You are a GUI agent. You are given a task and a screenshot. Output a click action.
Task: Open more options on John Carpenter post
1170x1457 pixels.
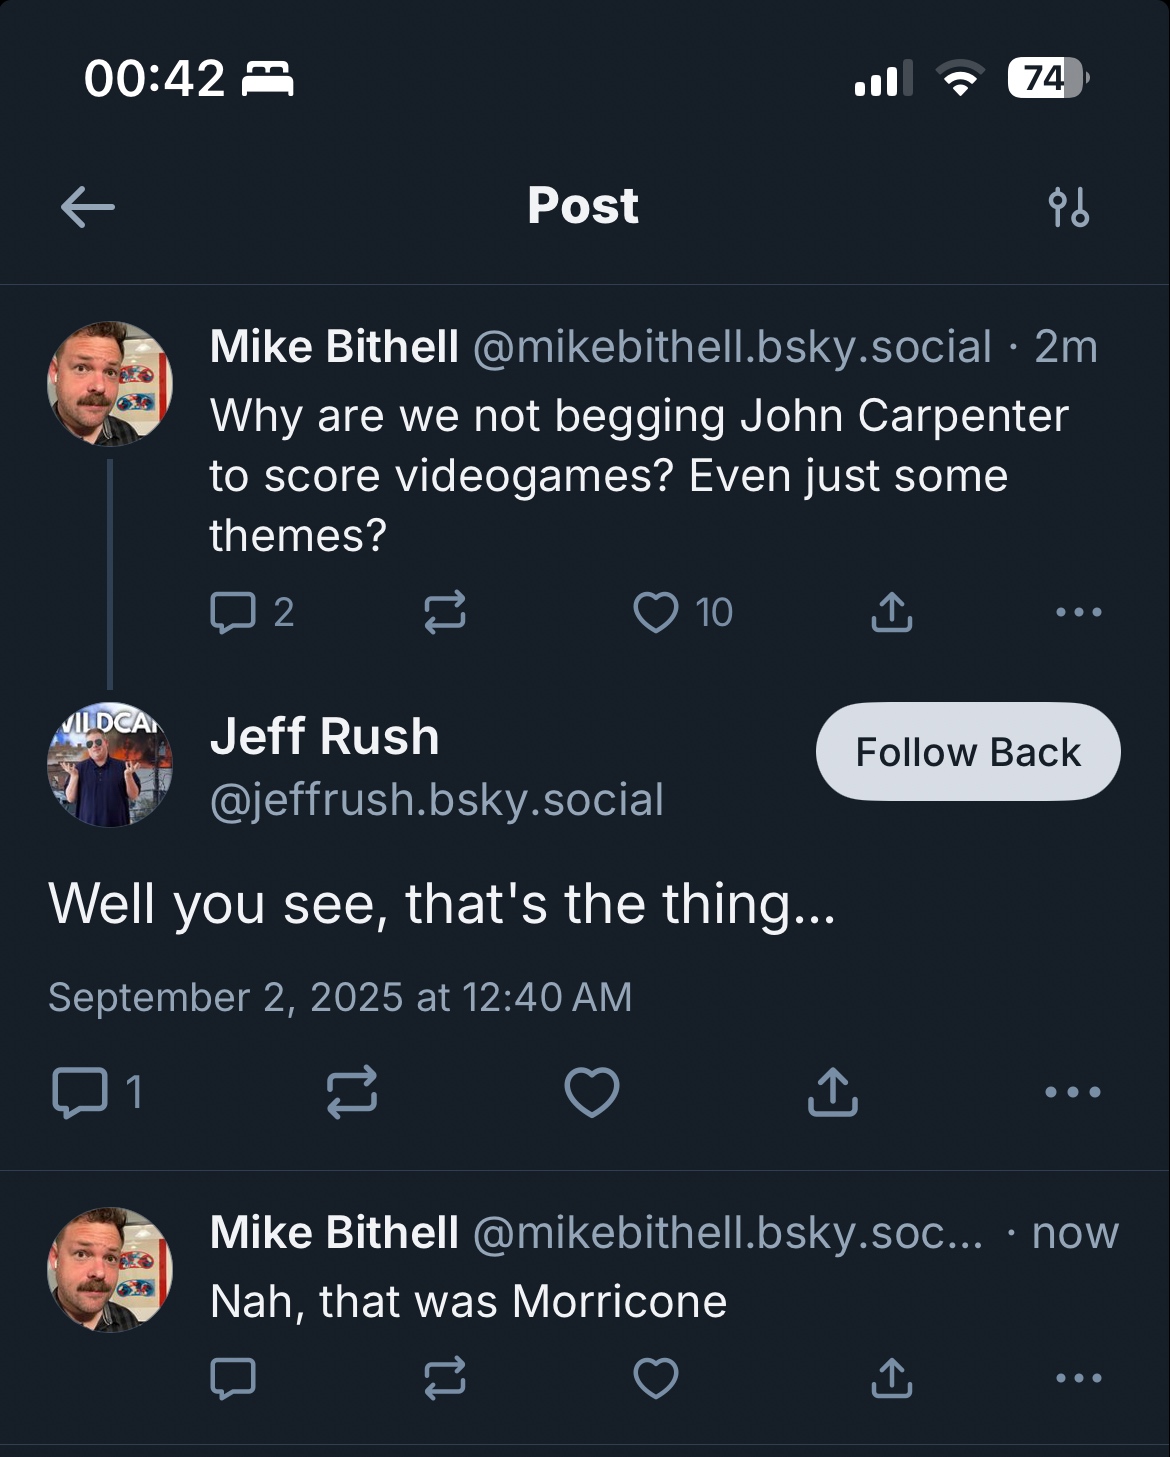pyautogui.click(x=1078, y=612)
